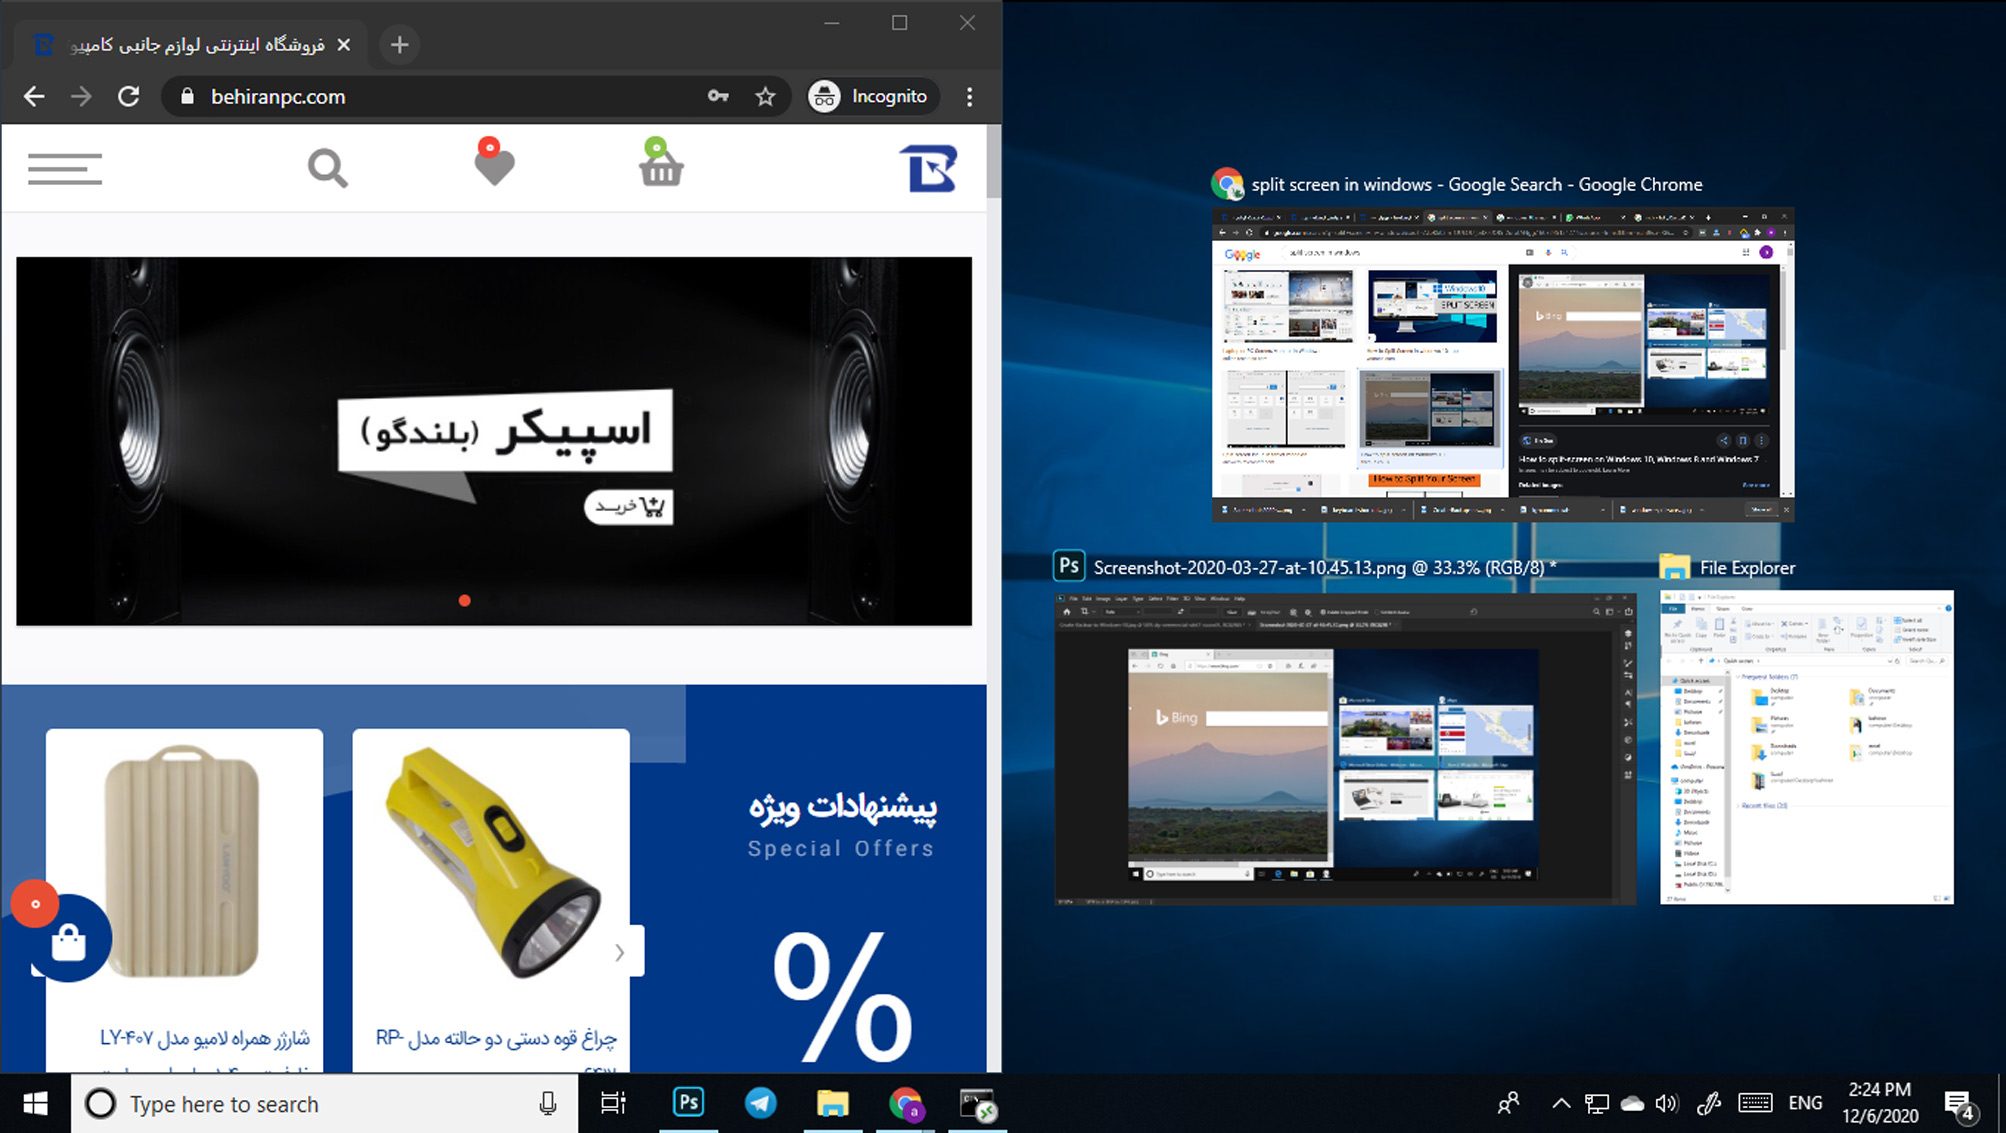Open the yellow flashlight product link
The width and height of the screenshot is (2006, 1133).
(x=496, y=1037)
